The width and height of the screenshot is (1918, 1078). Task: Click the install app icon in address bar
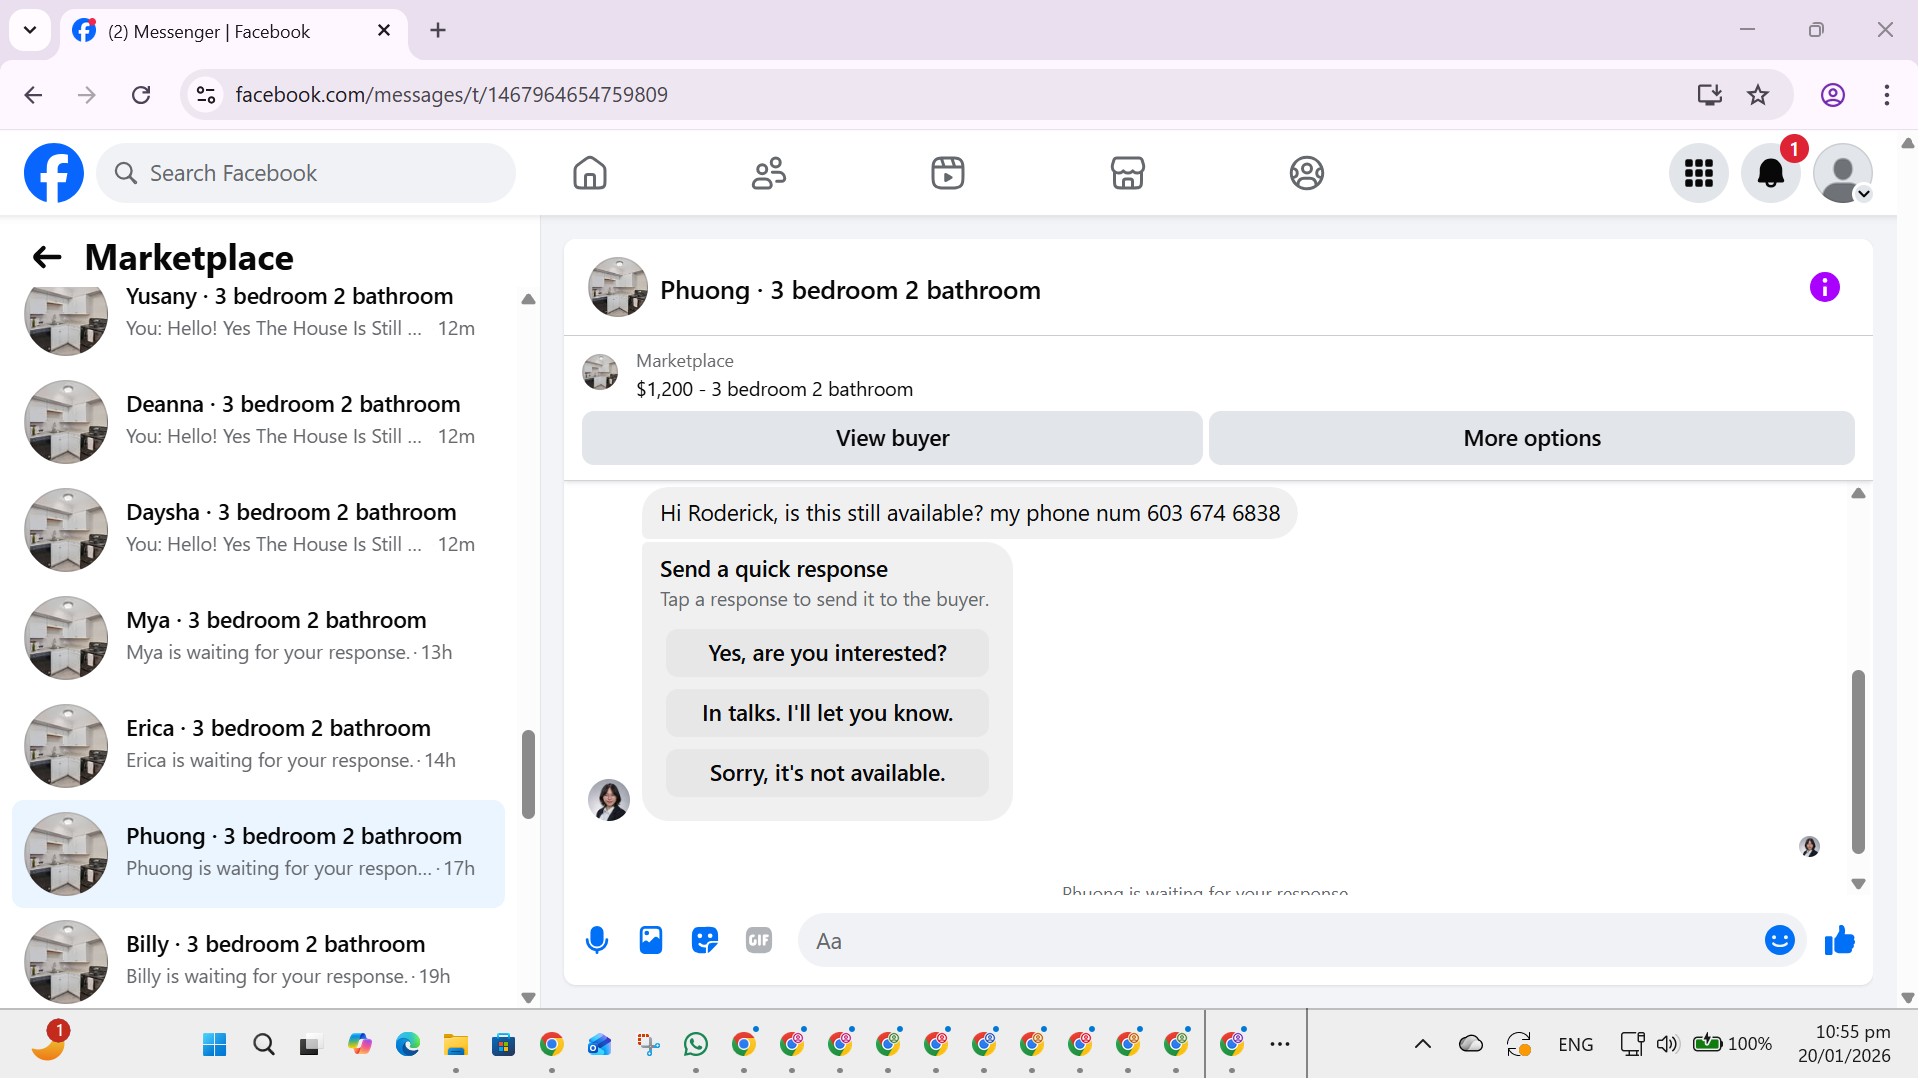click(1710, 95)
